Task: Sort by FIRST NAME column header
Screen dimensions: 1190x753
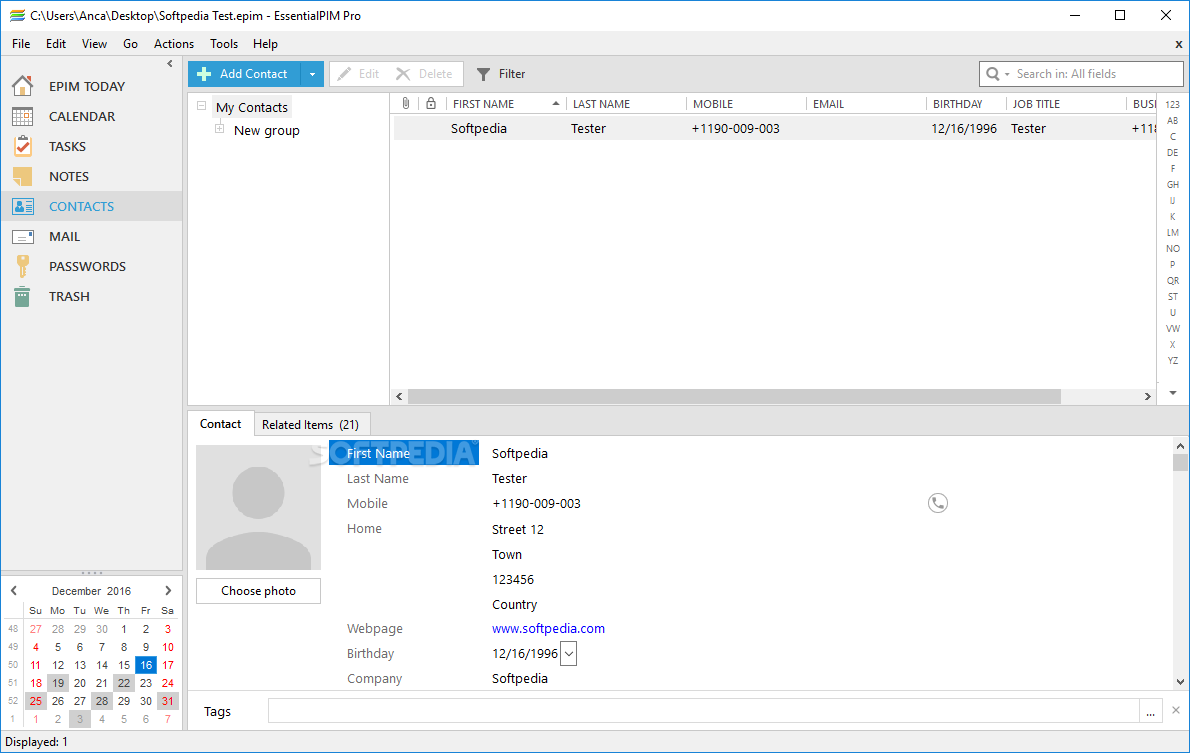Action: [505, 104]
